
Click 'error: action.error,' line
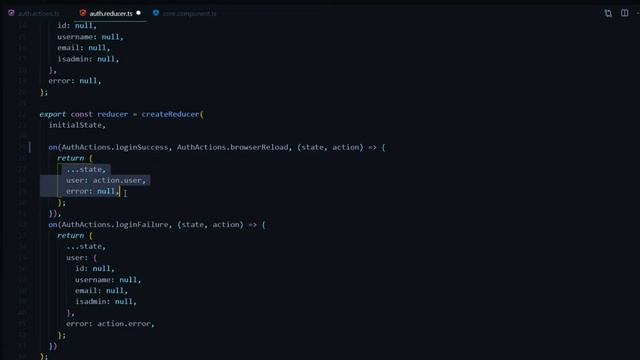tap(110, 324)
